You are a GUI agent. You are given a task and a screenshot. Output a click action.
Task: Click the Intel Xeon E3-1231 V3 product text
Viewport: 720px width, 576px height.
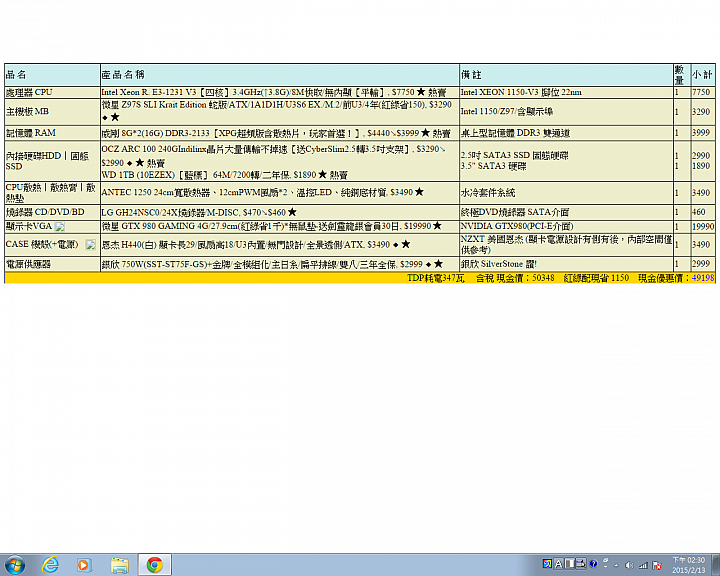(274, 92)
